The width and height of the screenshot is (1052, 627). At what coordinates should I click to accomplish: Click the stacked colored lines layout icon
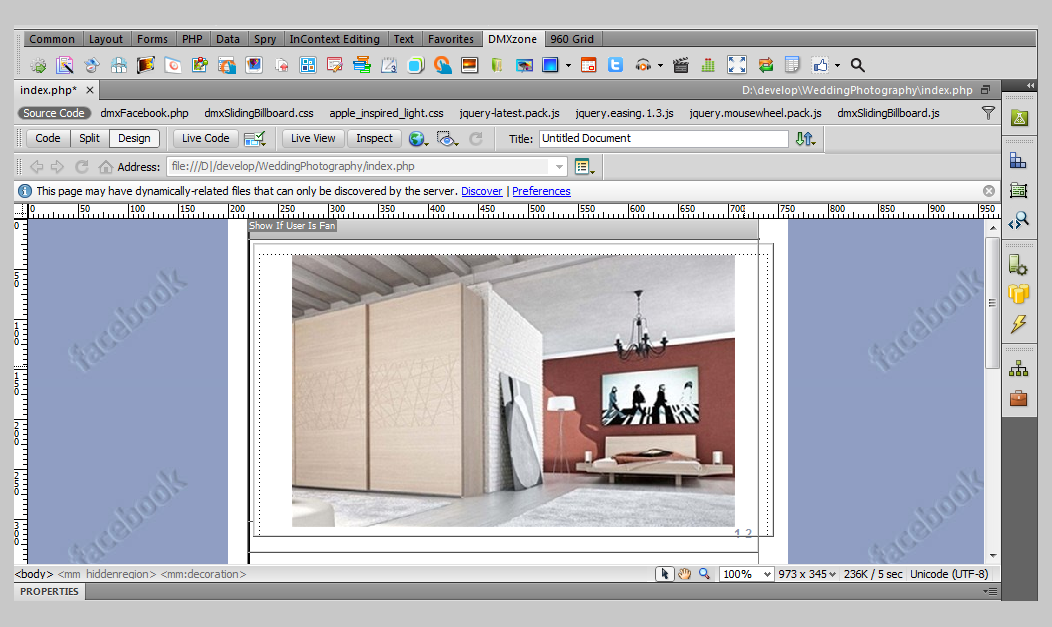coord(362,65)
